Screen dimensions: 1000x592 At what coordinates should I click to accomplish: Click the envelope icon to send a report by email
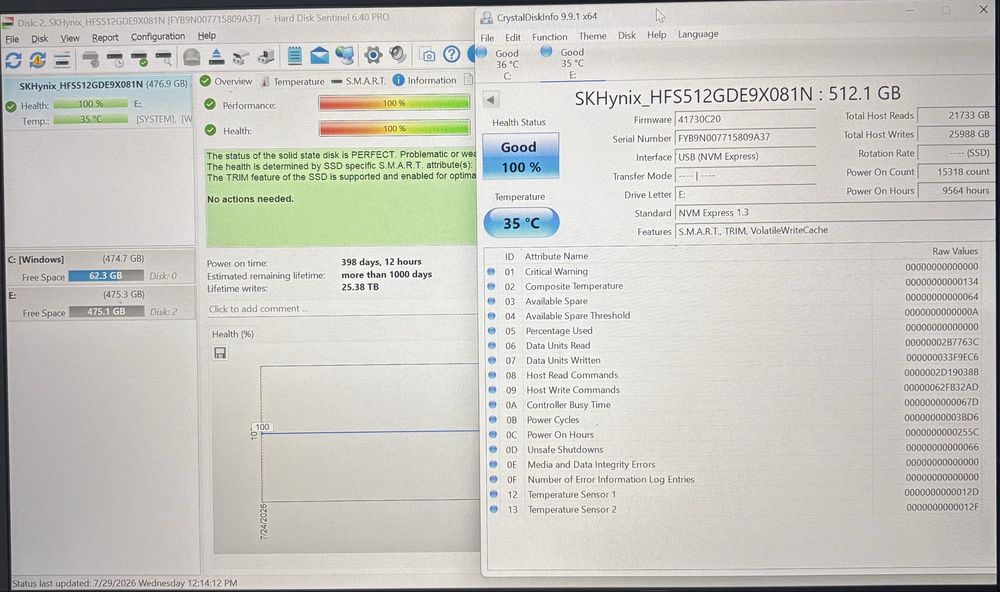tap(320, 56)
